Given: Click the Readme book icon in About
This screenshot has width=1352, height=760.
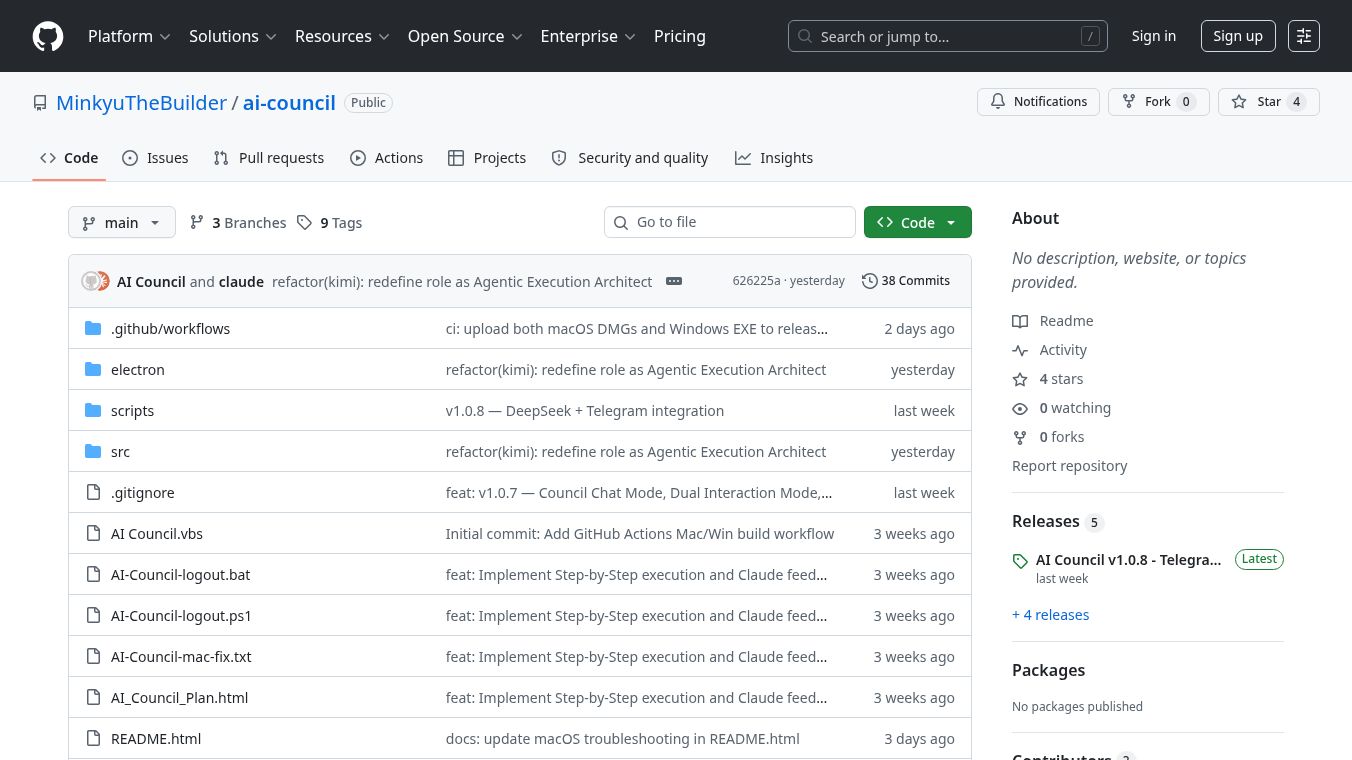Looking at the screenshot, I should tap(1020, 321).
